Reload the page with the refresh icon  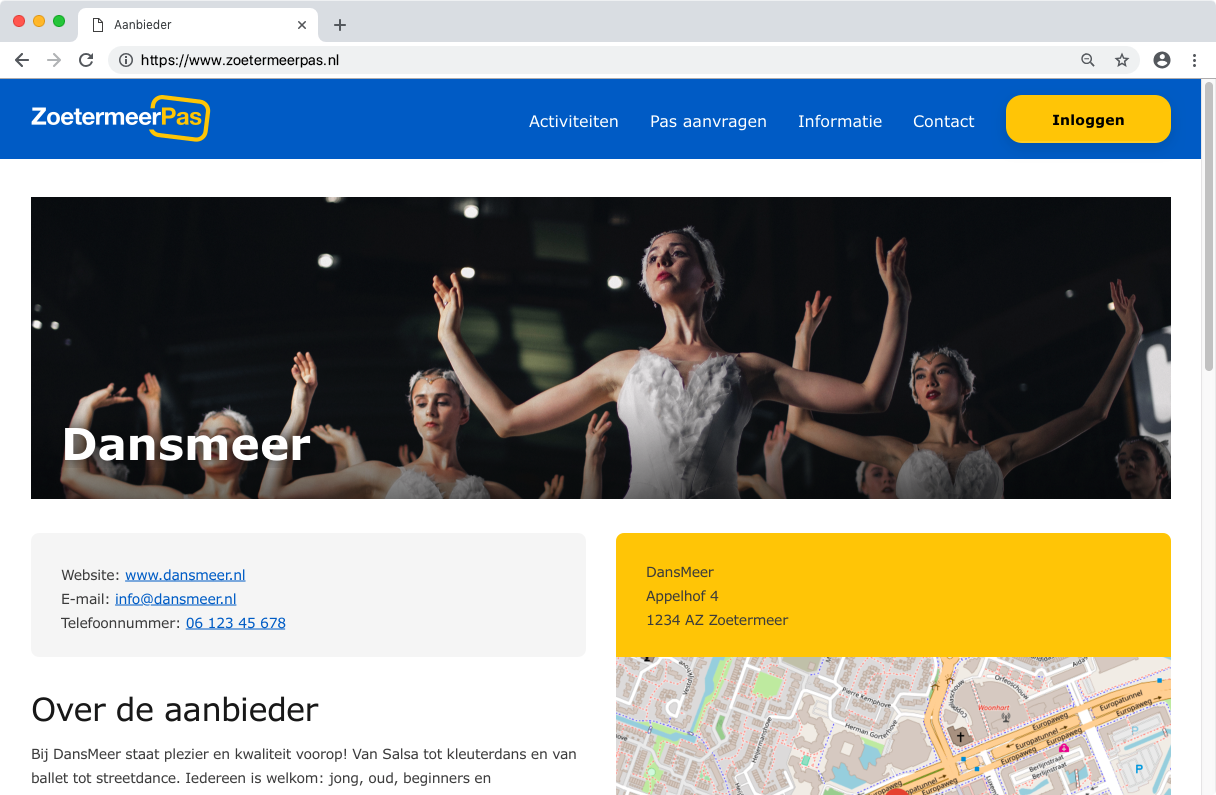pyautogui.click(x=86, y=60)
